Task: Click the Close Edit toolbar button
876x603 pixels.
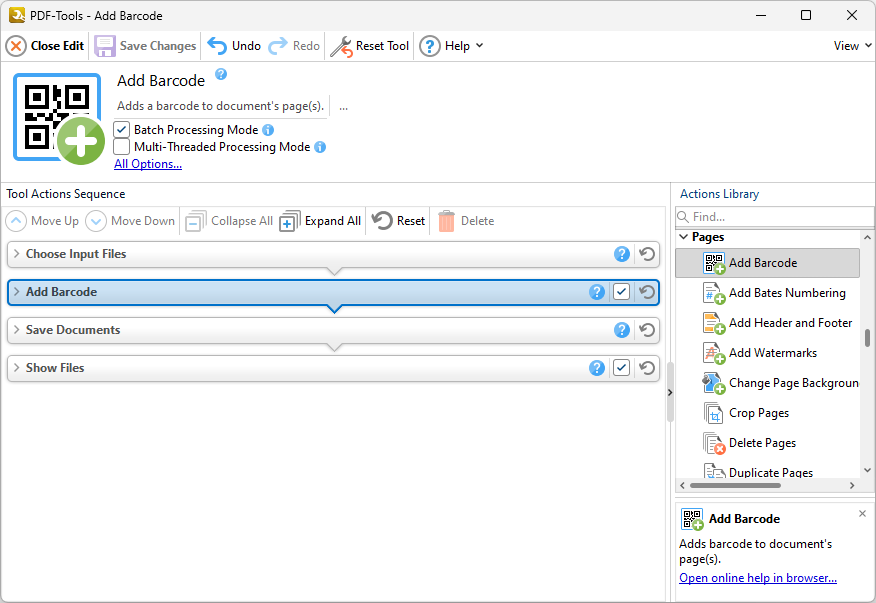Action: point(45,46)
